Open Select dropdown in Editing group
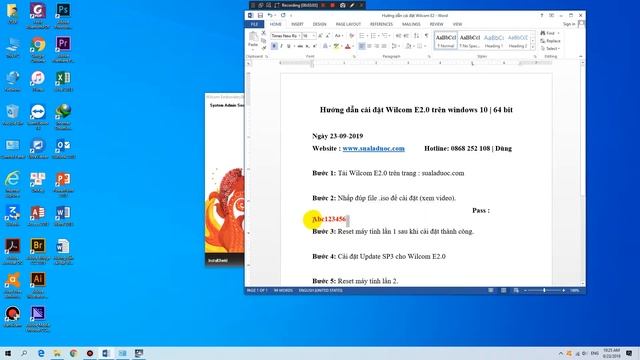640x360 pixels. point(550,49)
